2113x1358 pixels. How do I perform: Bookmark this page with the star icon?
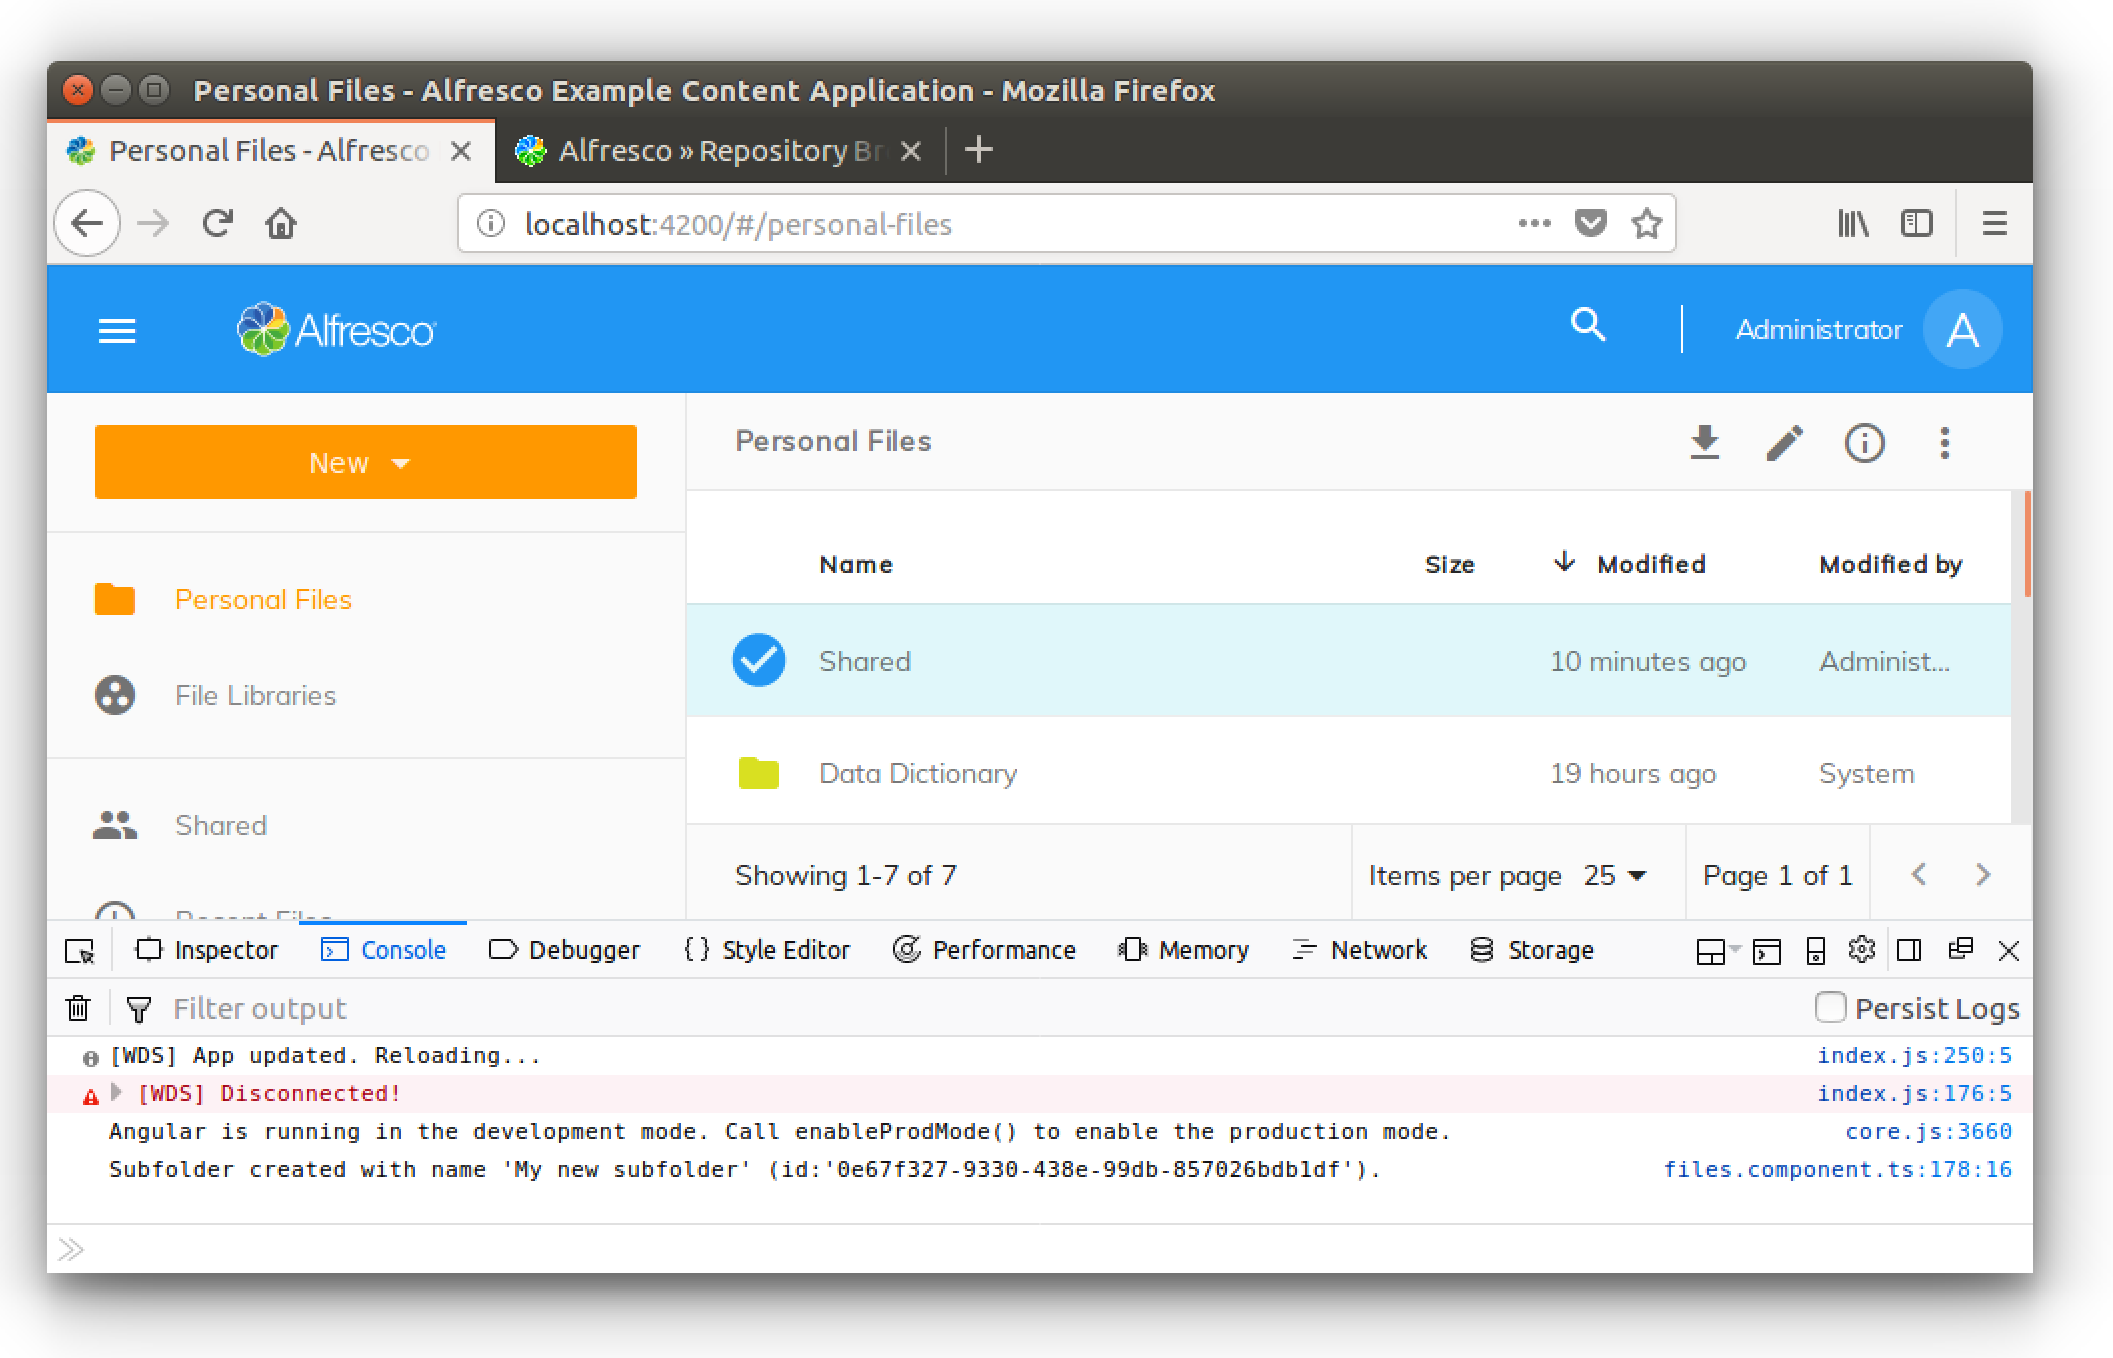[1647, 223]
